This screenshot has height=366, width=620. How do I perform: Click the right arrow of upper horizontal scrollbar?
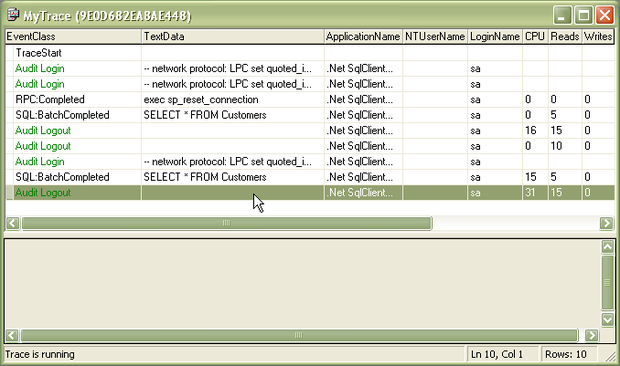pyautogui.click(x=606, y=223)
